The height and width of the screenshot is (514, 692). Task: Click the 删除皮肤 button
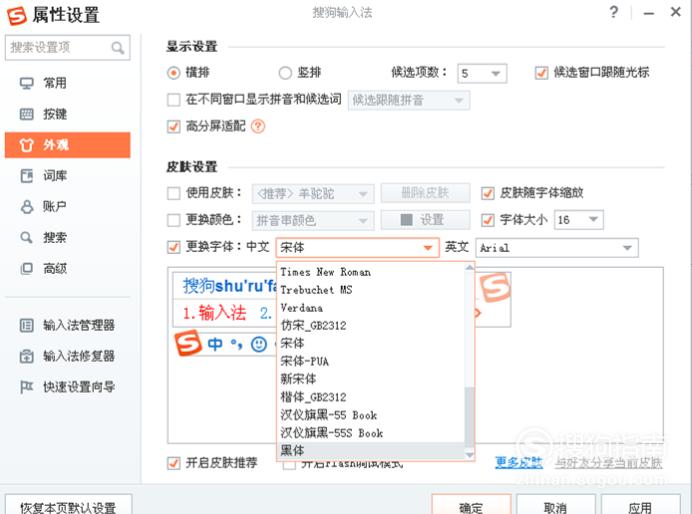coord(425,193)
